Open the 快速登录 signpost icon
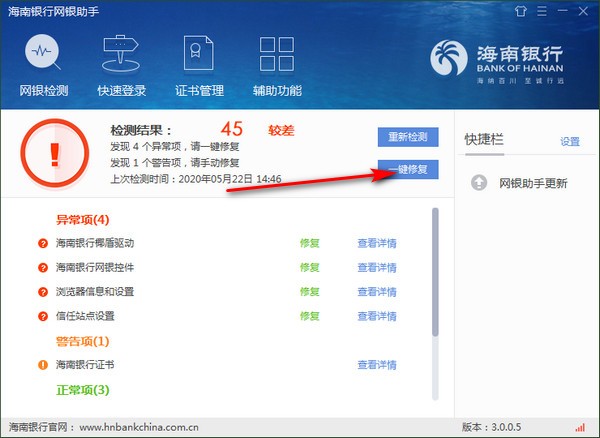 (x=121, y=54)
